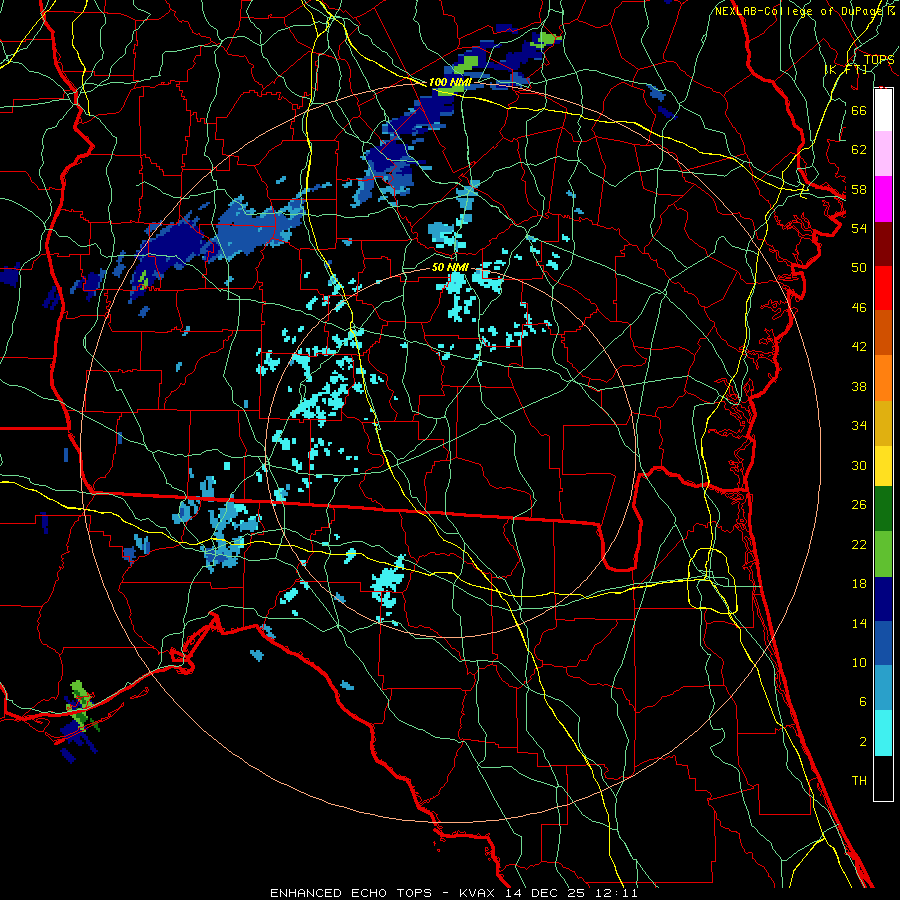Image resolution: width=900 pixels, height=900 pixels.
Task: Click the legend value 46
Action: click(x=859, y=308)
